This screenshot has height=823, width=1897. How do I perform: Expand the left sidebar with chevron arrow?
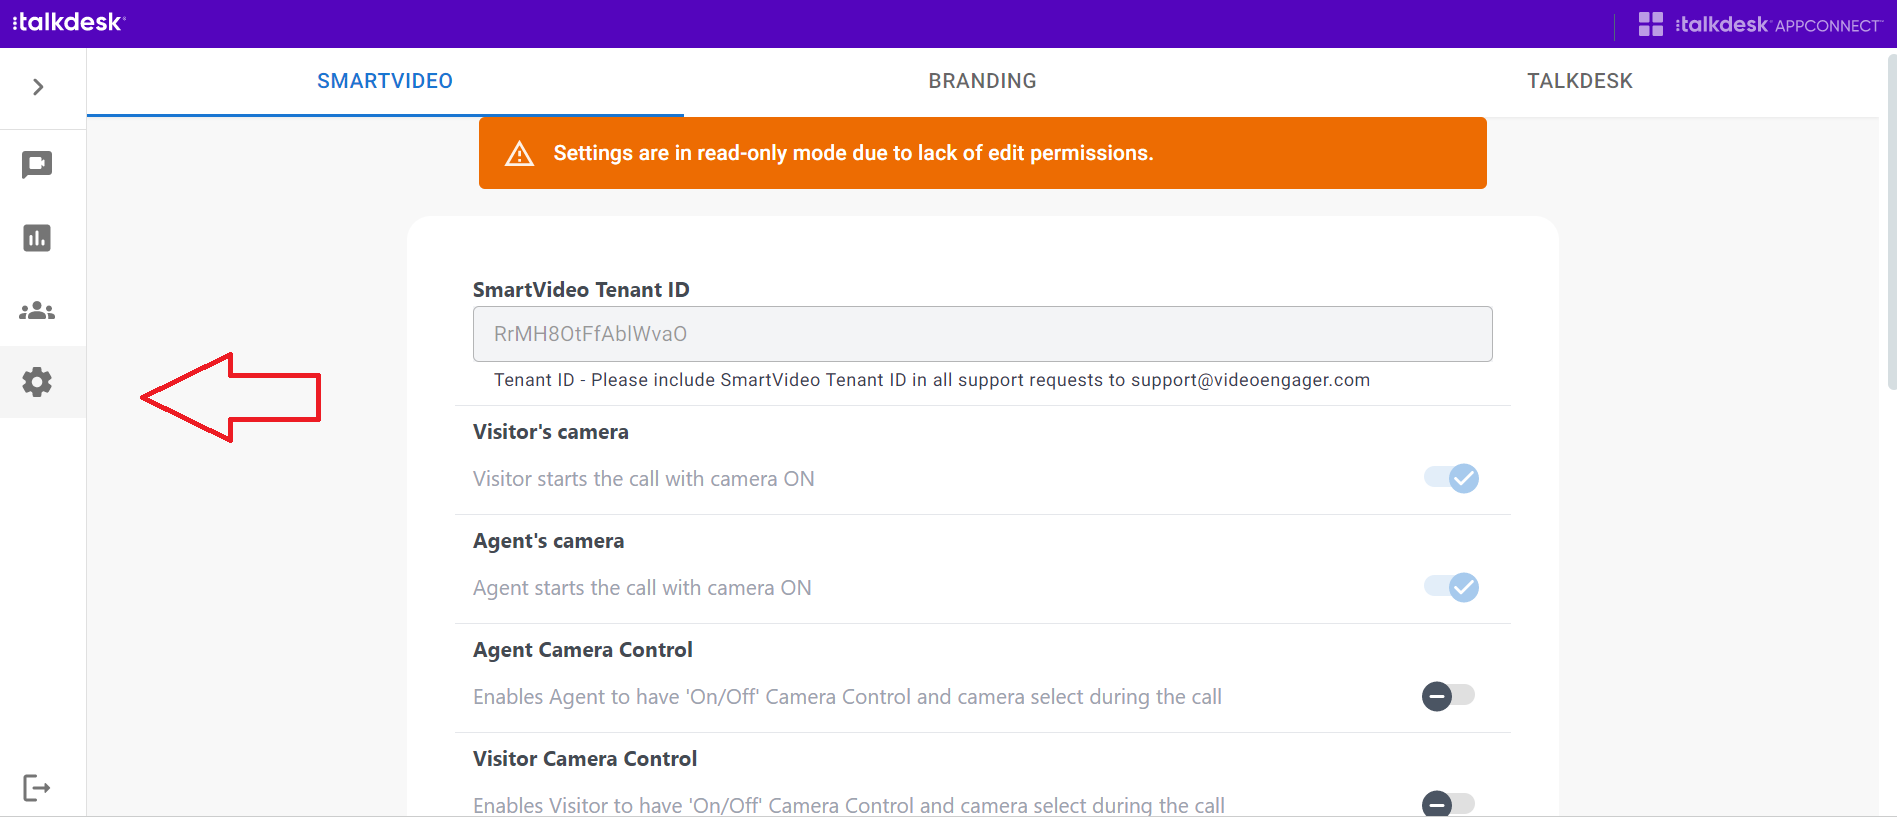tap(38, 87)
